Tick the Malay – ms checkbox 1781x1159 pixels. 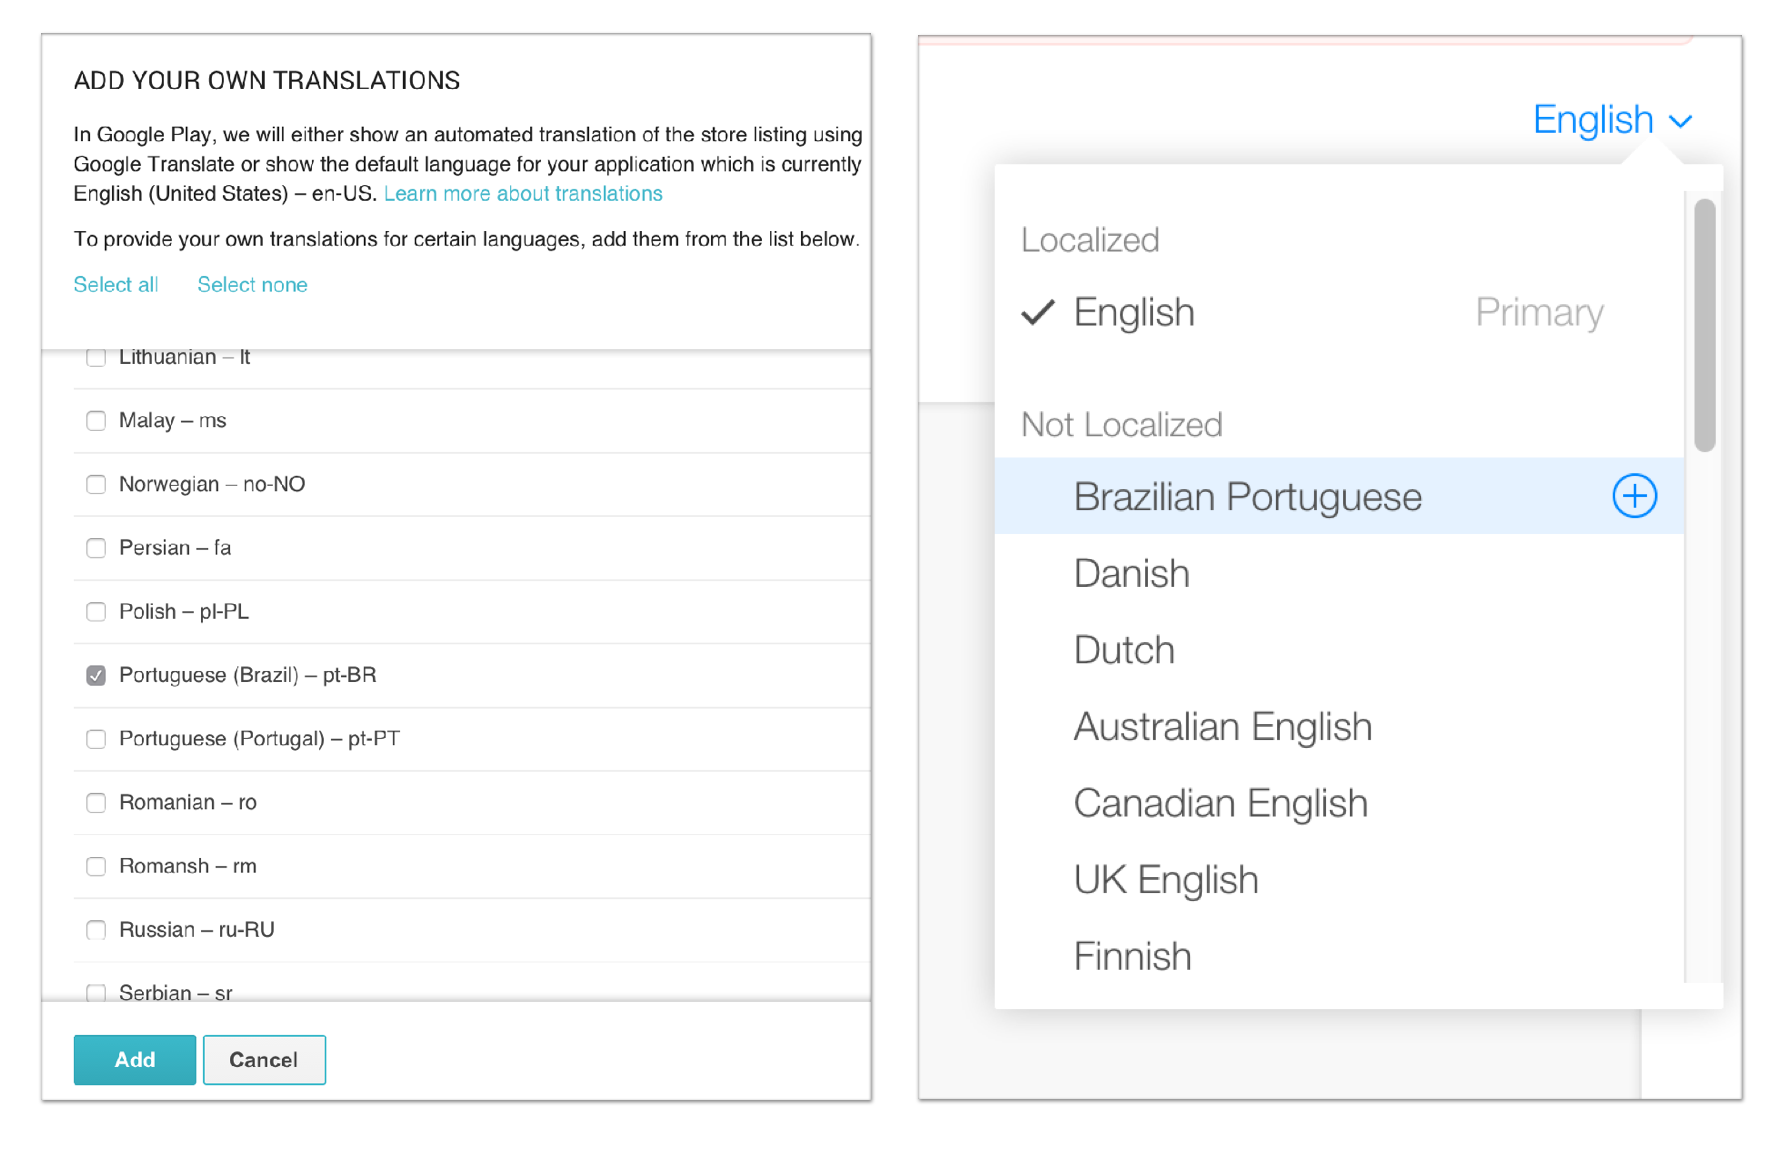96,420
